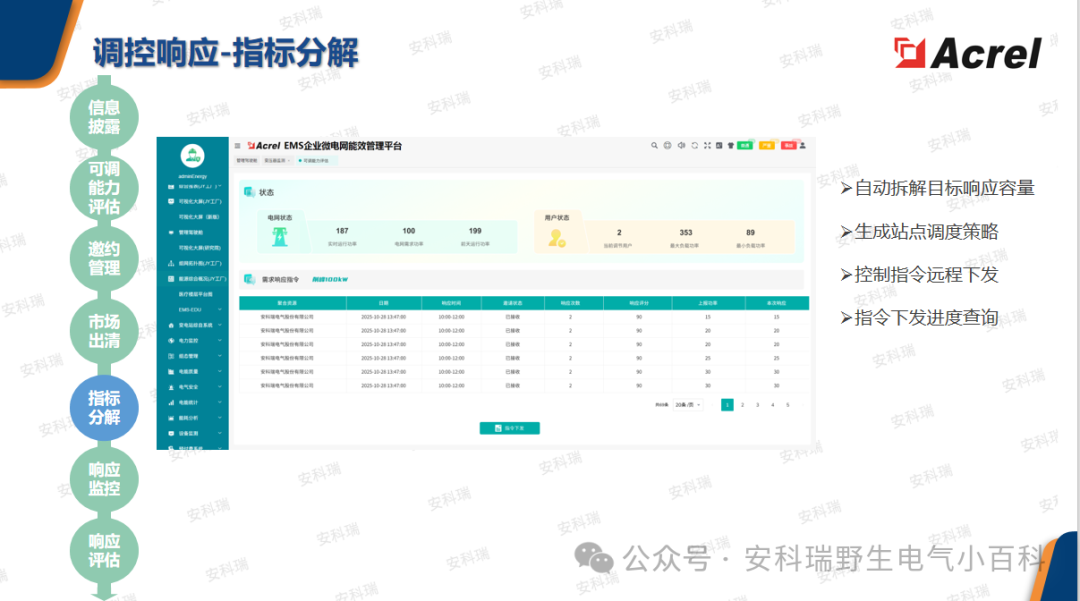
Task: Click the globe language icon in the toolbar
Action: pyautogui.click(x=668, y=145)
